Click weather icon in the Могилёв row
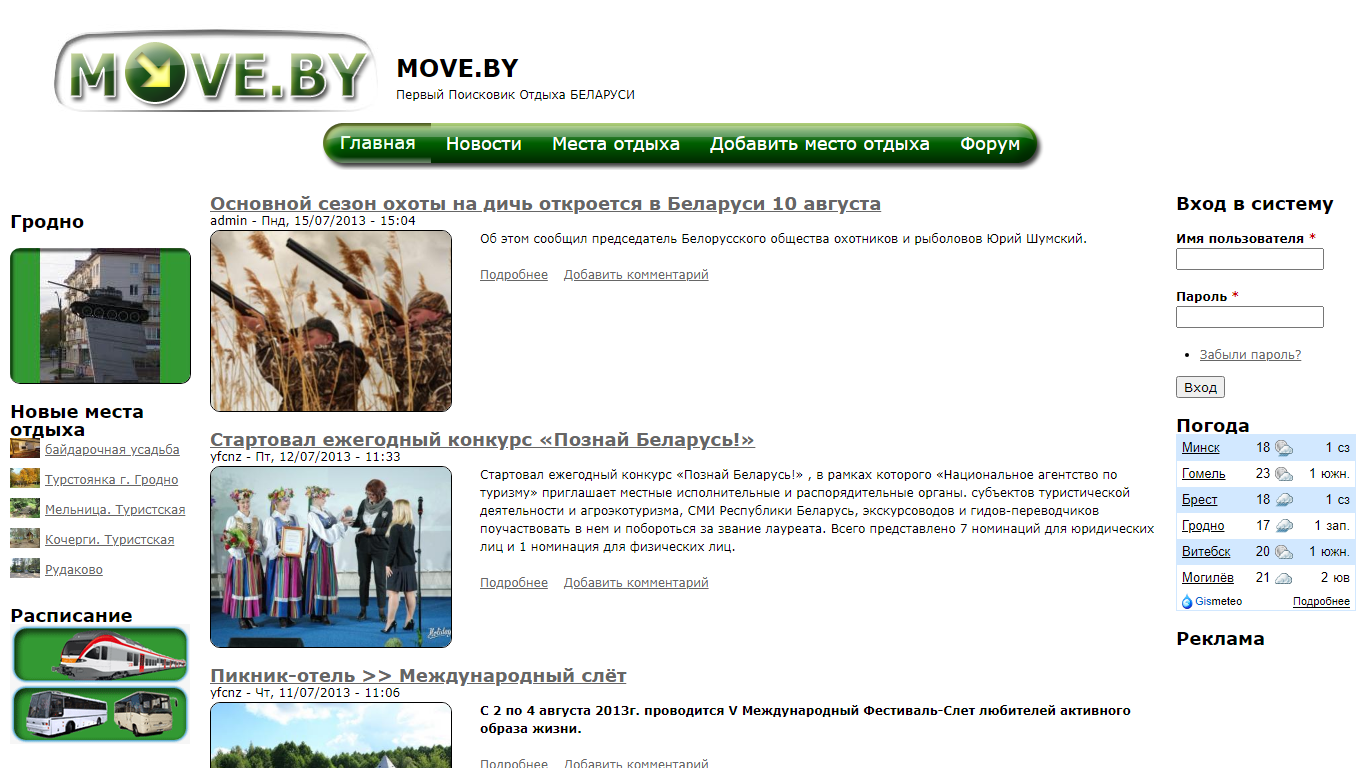Viewport: 1366px width, 768px height. point(1284,578)
